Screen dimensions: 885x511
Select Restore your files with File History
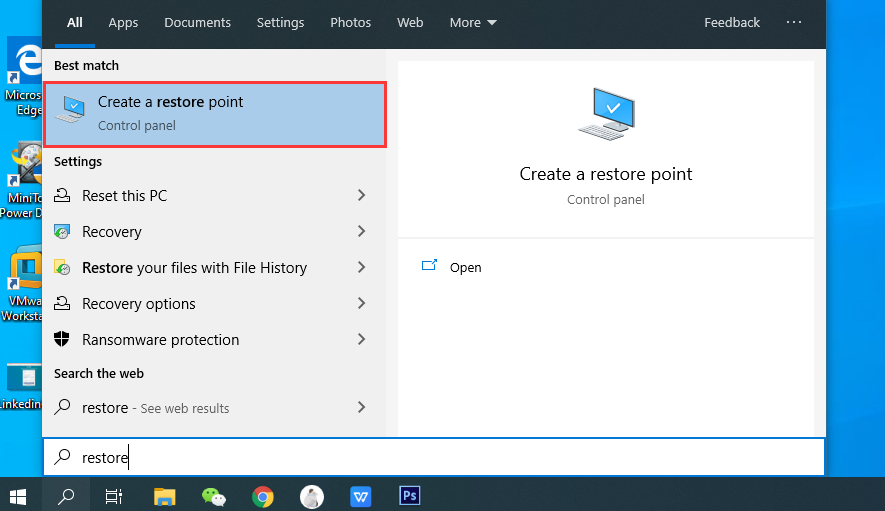coord(195,268)
